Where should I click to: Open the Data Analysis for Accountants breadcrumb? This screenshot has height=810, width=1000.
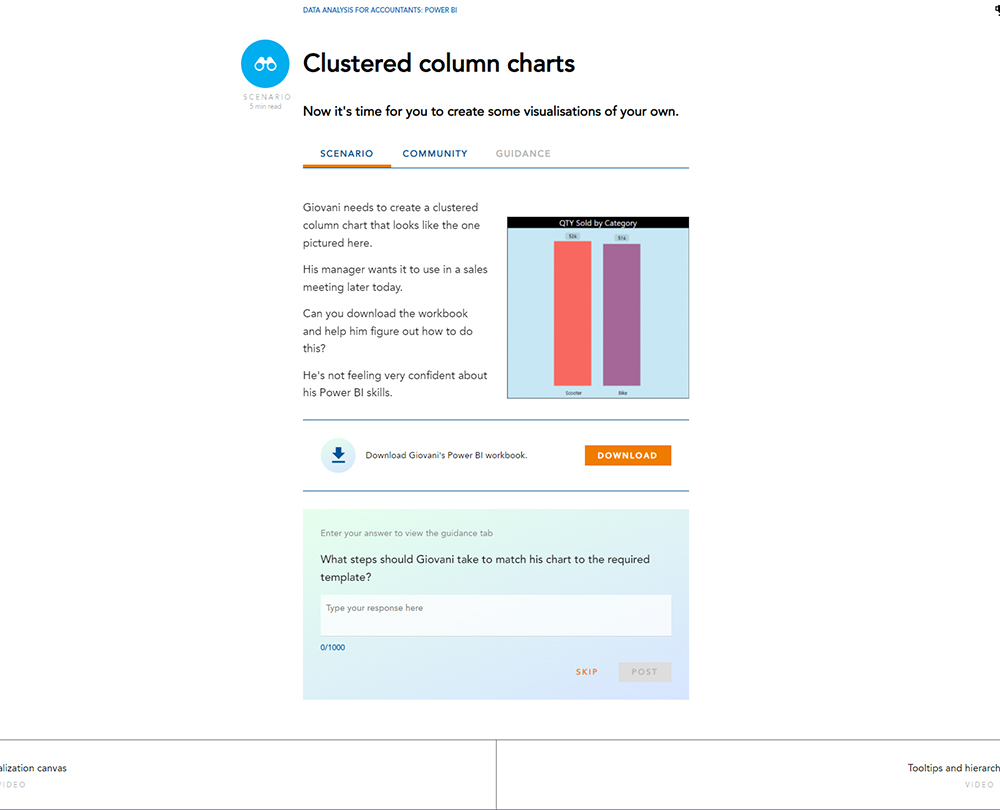380,10
